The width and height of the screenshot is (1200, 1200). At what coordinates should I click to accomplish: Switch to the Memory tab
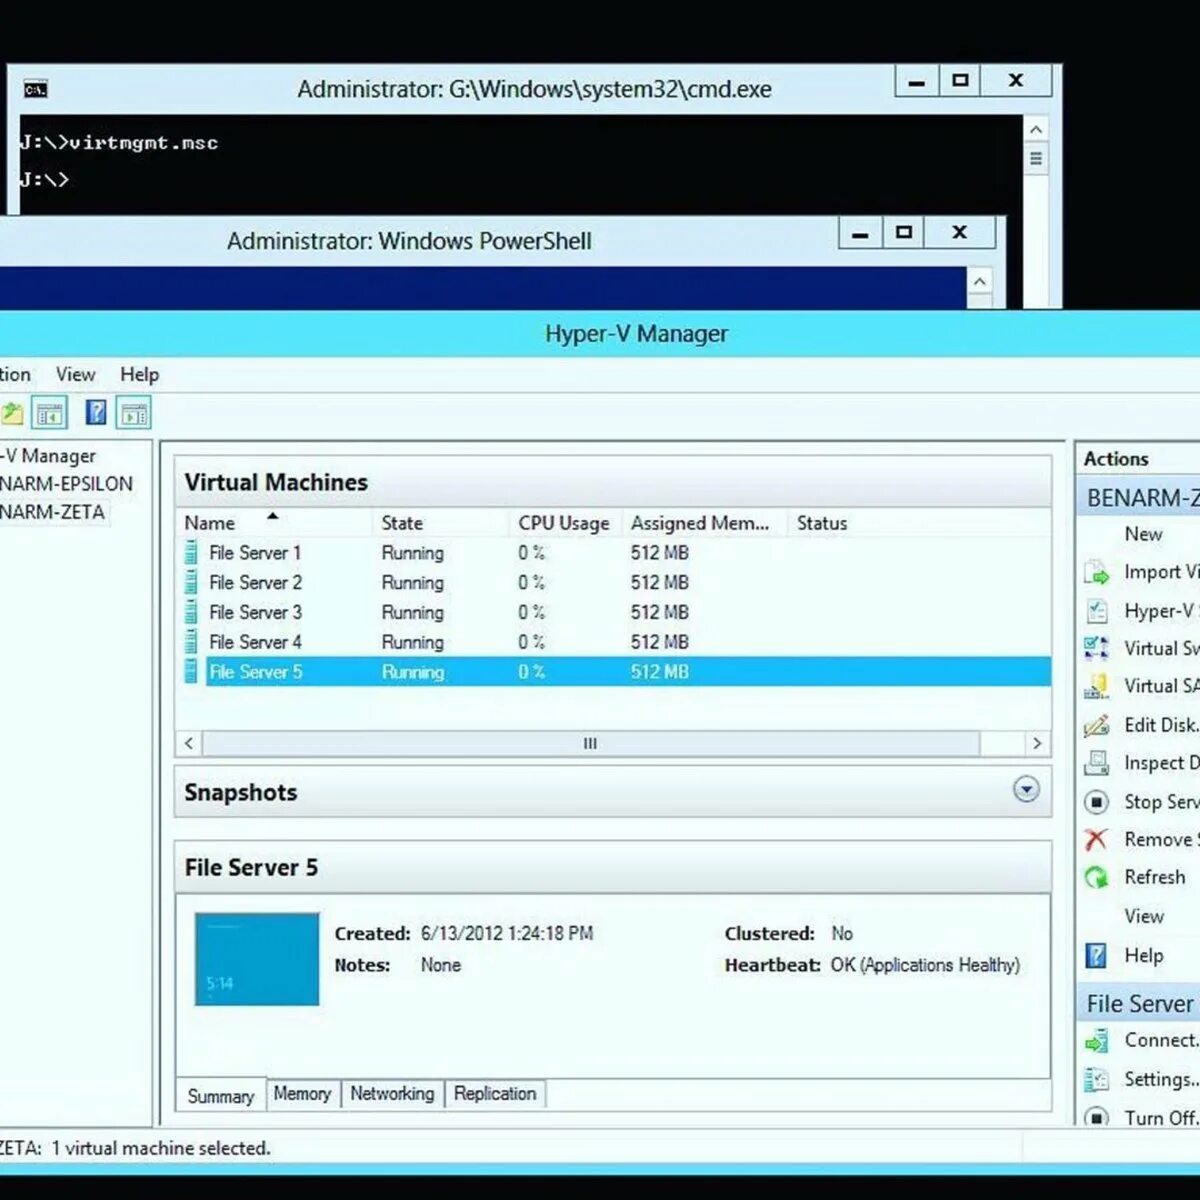(x=302, y=1094)
